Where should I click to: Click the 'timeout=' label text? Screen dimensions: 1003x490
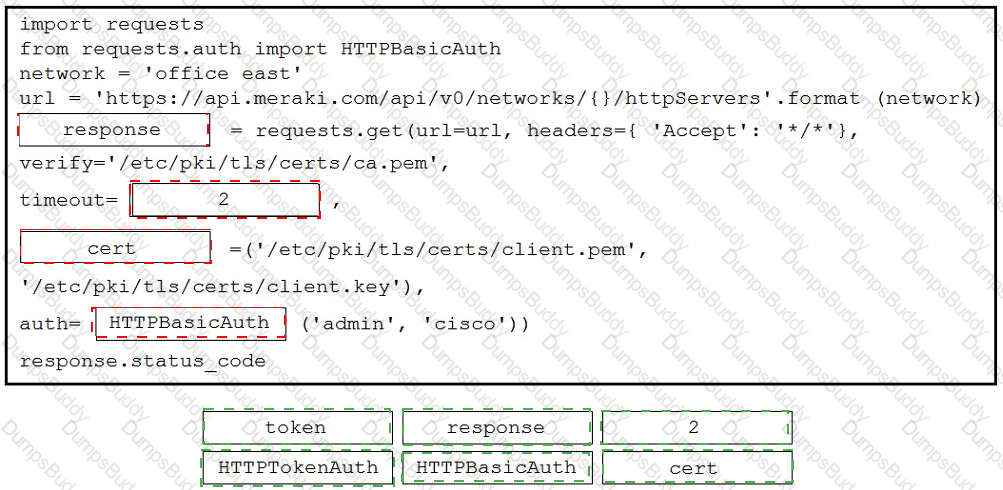69,200
